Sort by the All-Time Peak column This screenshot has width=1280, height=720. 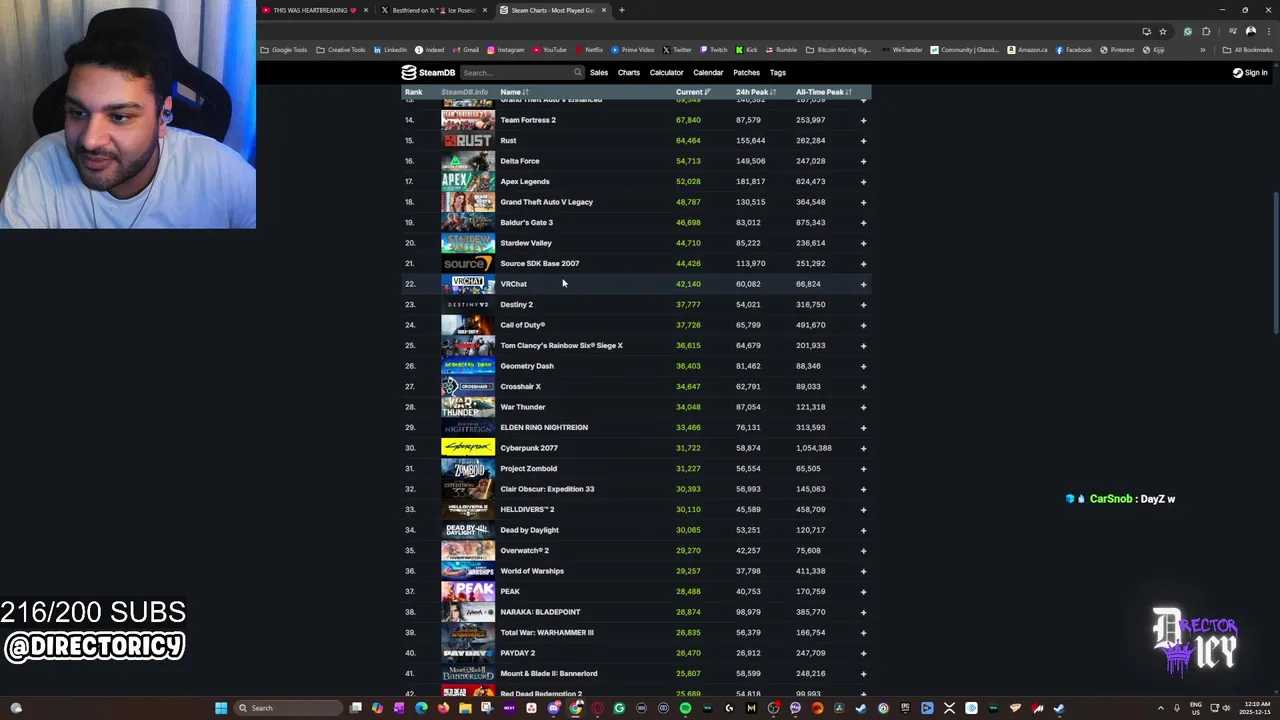(823, 92)
